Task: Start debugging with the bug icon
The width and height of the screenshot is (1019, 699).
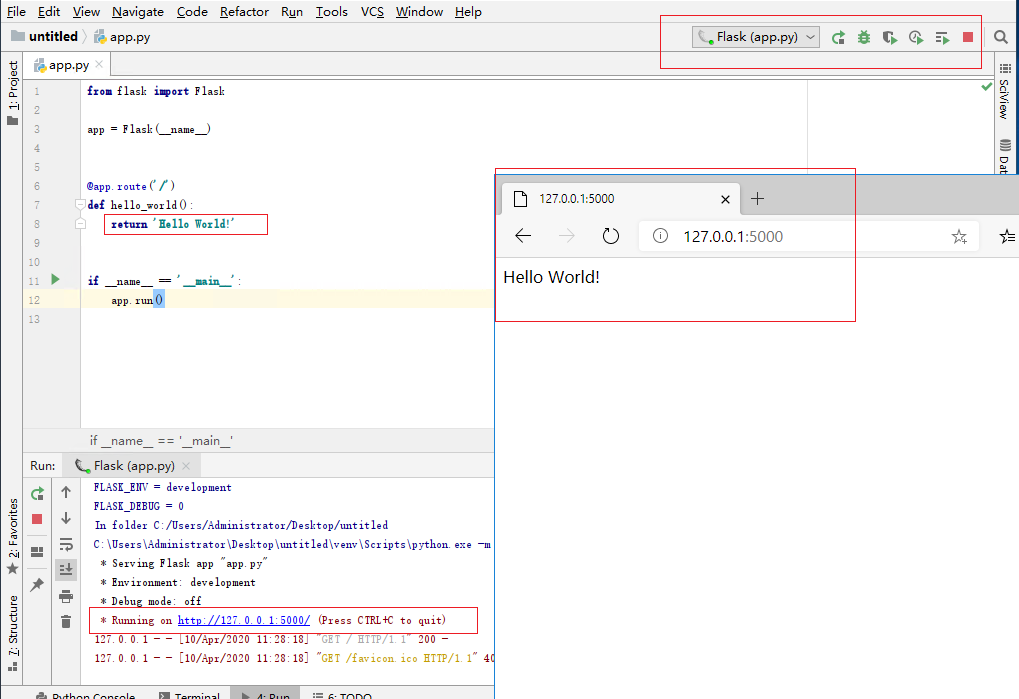Action: [x=863, y=37]
